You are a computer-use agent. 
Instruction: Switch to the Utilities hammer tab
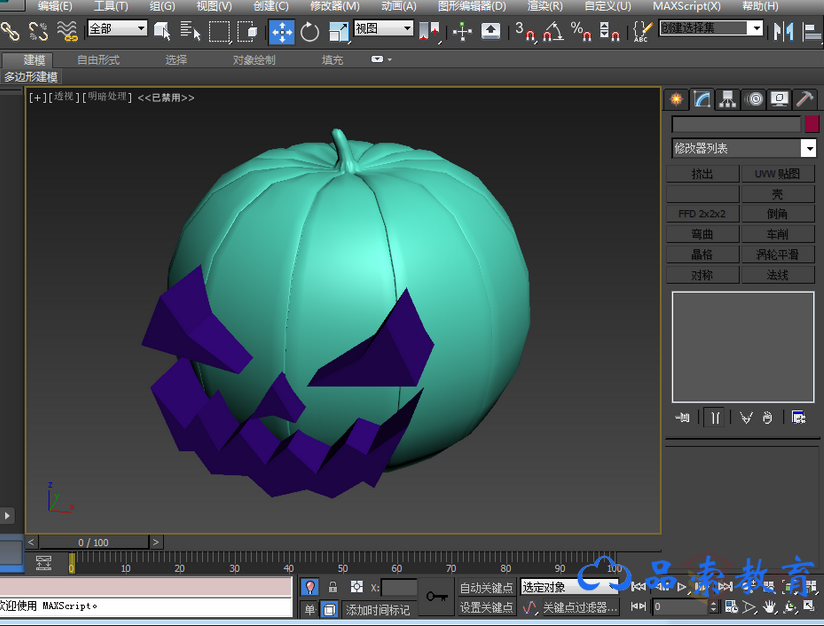coord(805,99)
